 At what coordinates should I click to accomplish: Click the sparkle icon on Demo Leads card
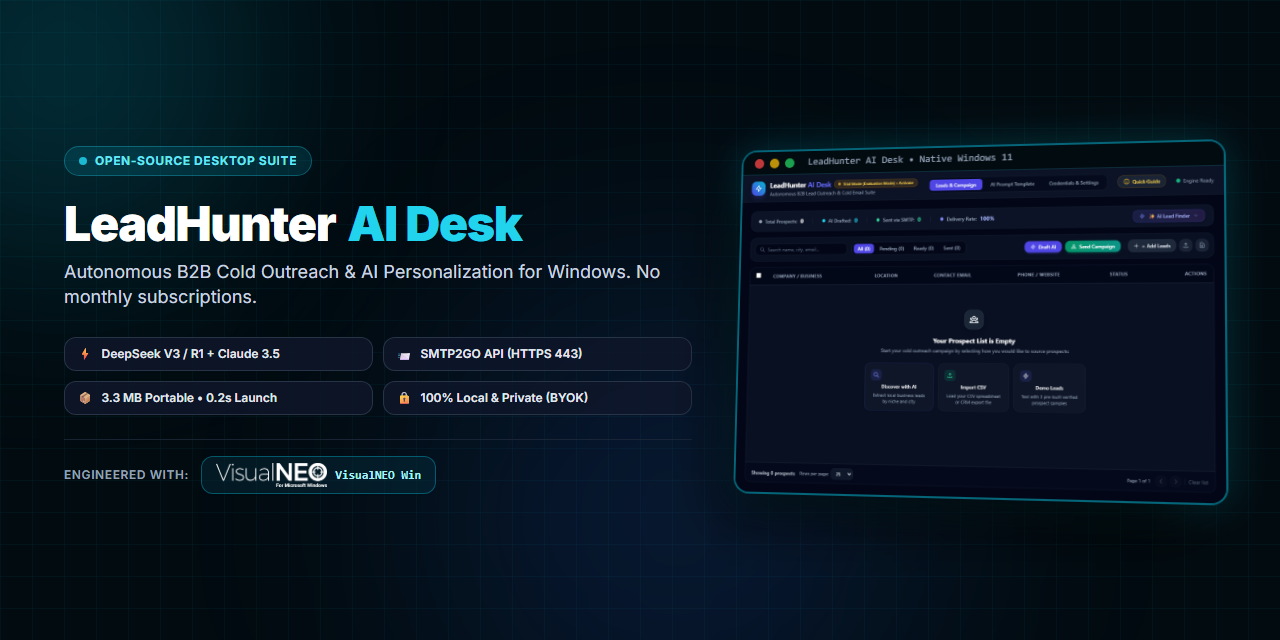pos(1025,376)
